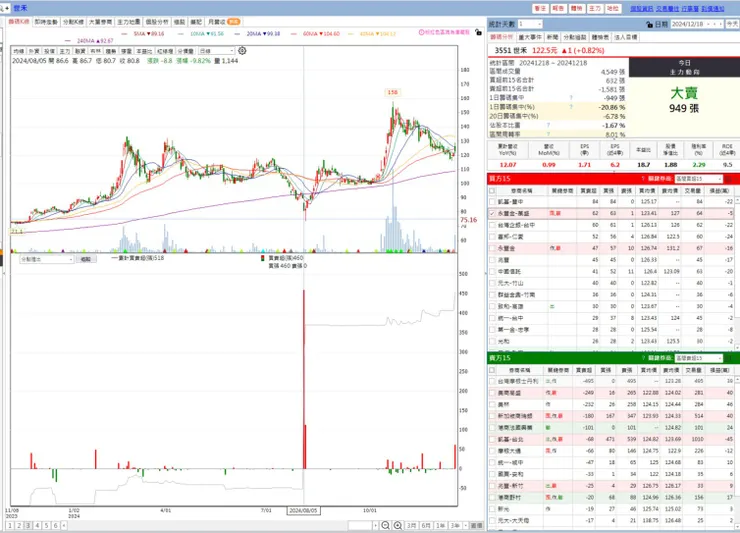Screen dimensions: 740x533
Task: Open the 個股資訊 link
Action: click(642, 8)
